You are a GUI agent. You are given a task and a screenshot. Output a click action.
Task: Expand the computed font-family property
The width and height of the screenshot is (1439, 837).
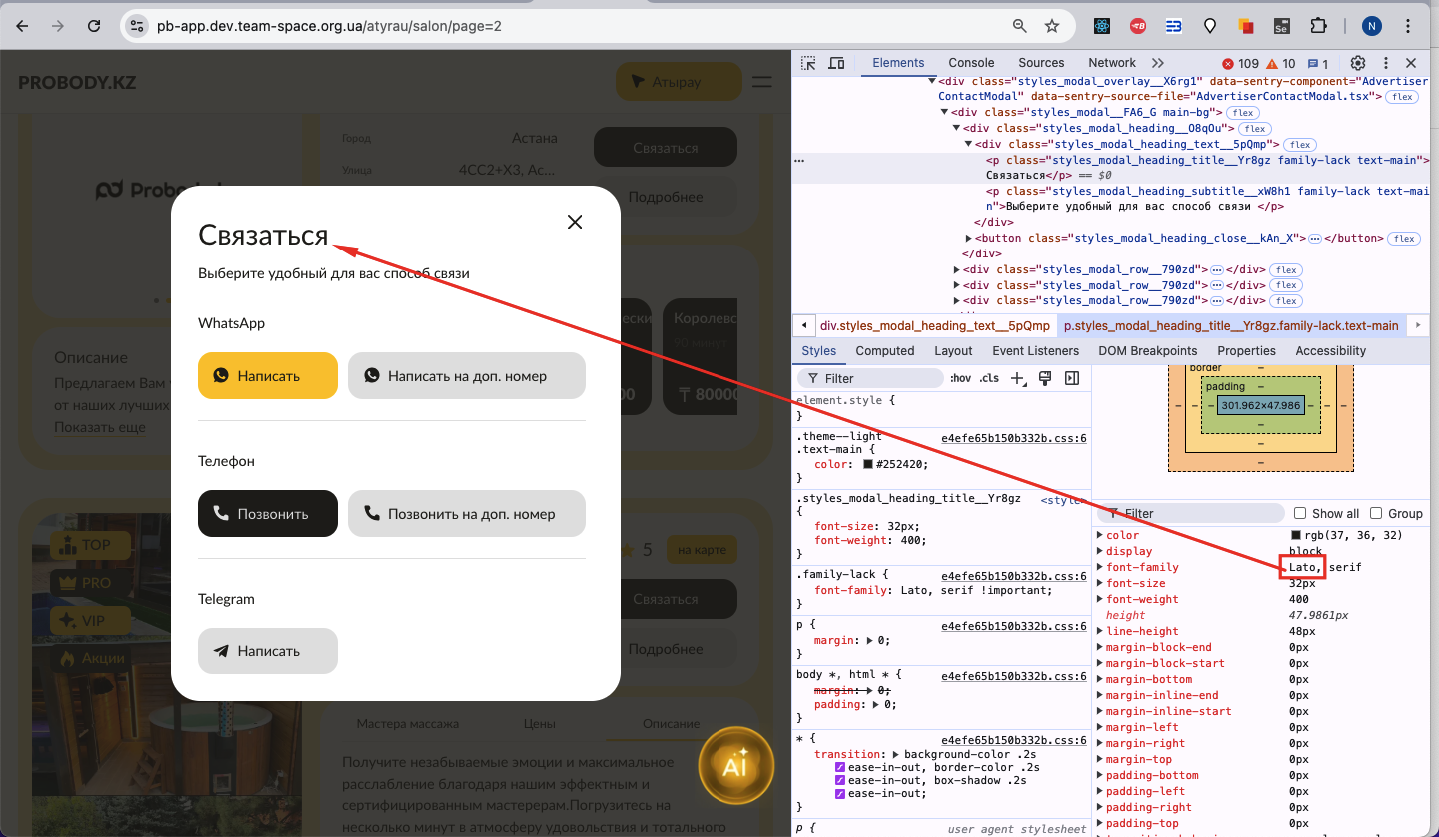coord(1100,567)
